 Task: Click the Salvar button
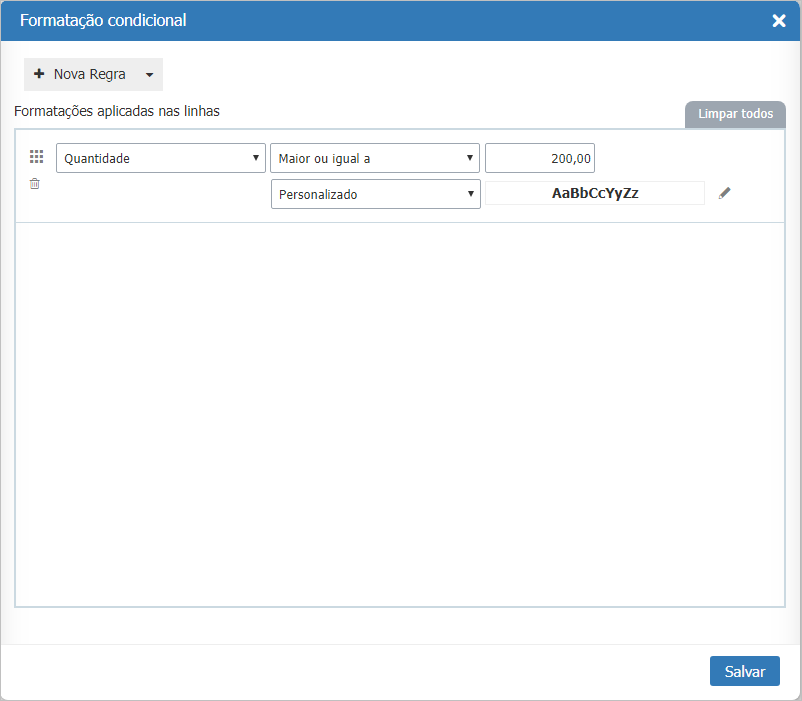pyautogui.click(x=744, y=671)
